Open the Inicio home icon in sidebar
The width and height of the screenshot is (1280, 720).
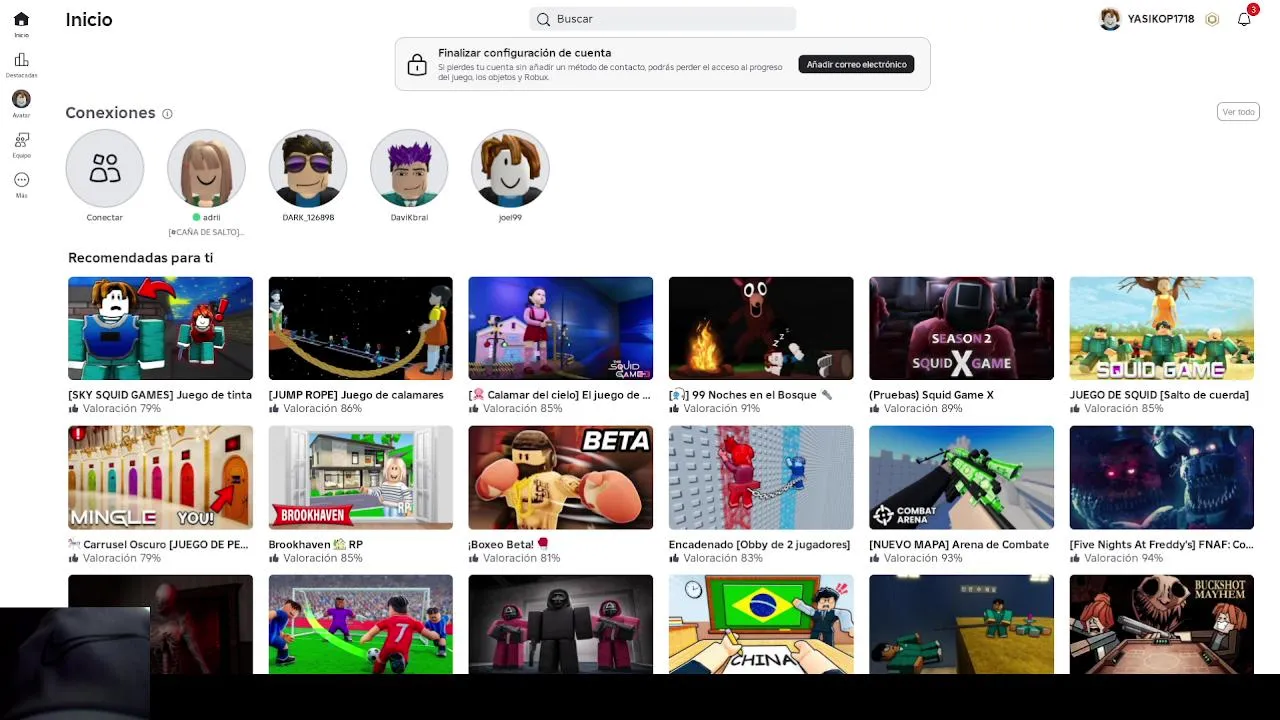(x=21, y=19)
